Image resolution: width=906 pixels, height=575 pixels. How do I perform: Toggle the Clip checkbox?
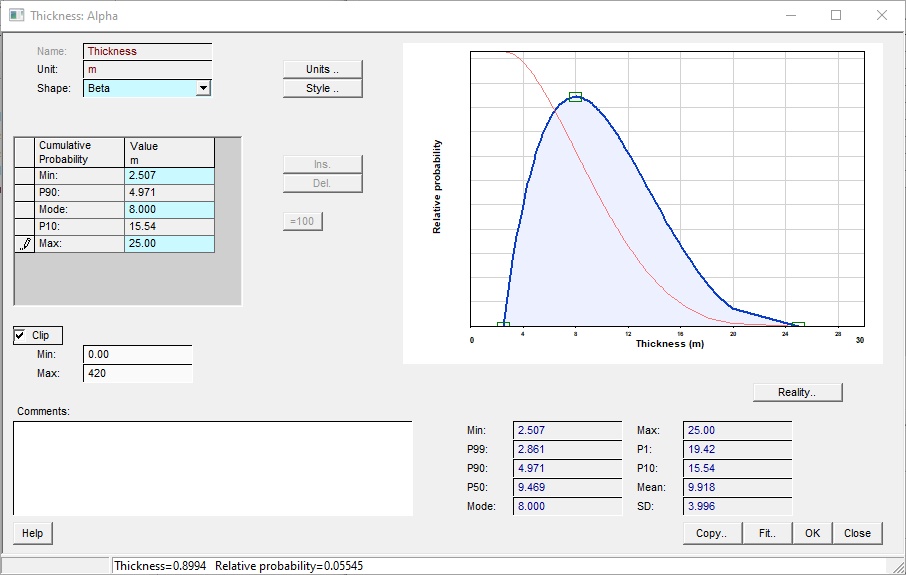21,336
